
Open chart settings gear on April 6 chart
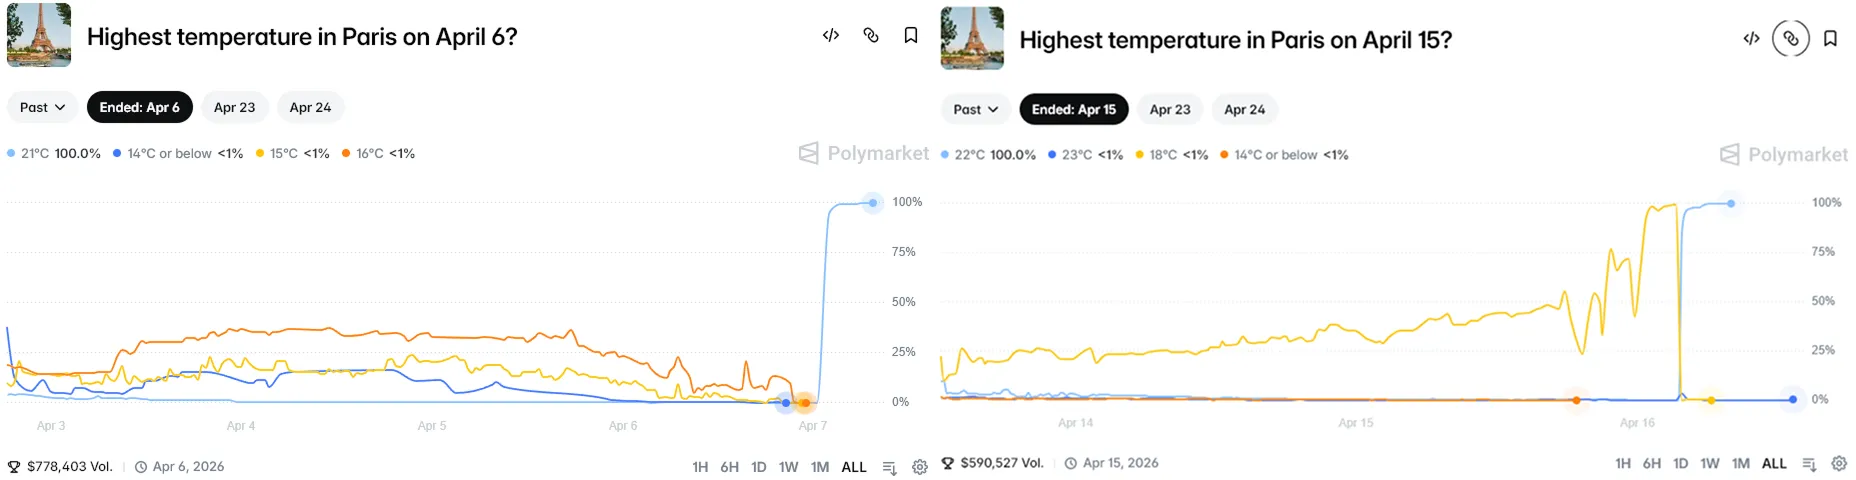[x=920, y=467]
